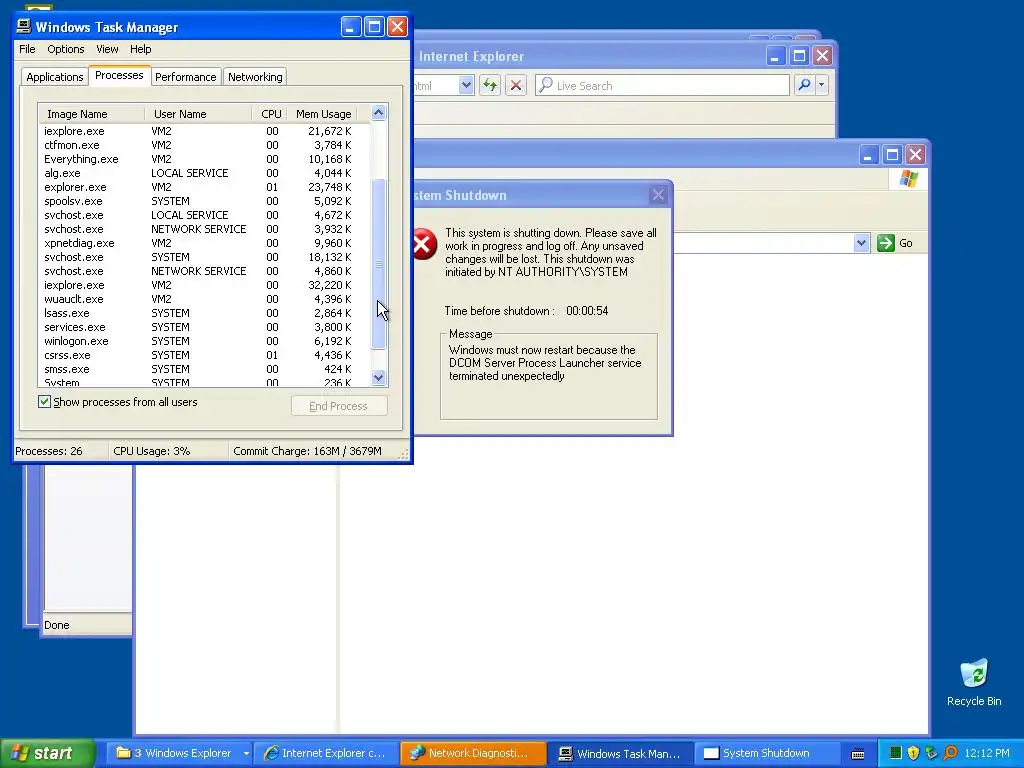
Task: Click the orange Everything search tray icon
Action: (x=950, y=753)
